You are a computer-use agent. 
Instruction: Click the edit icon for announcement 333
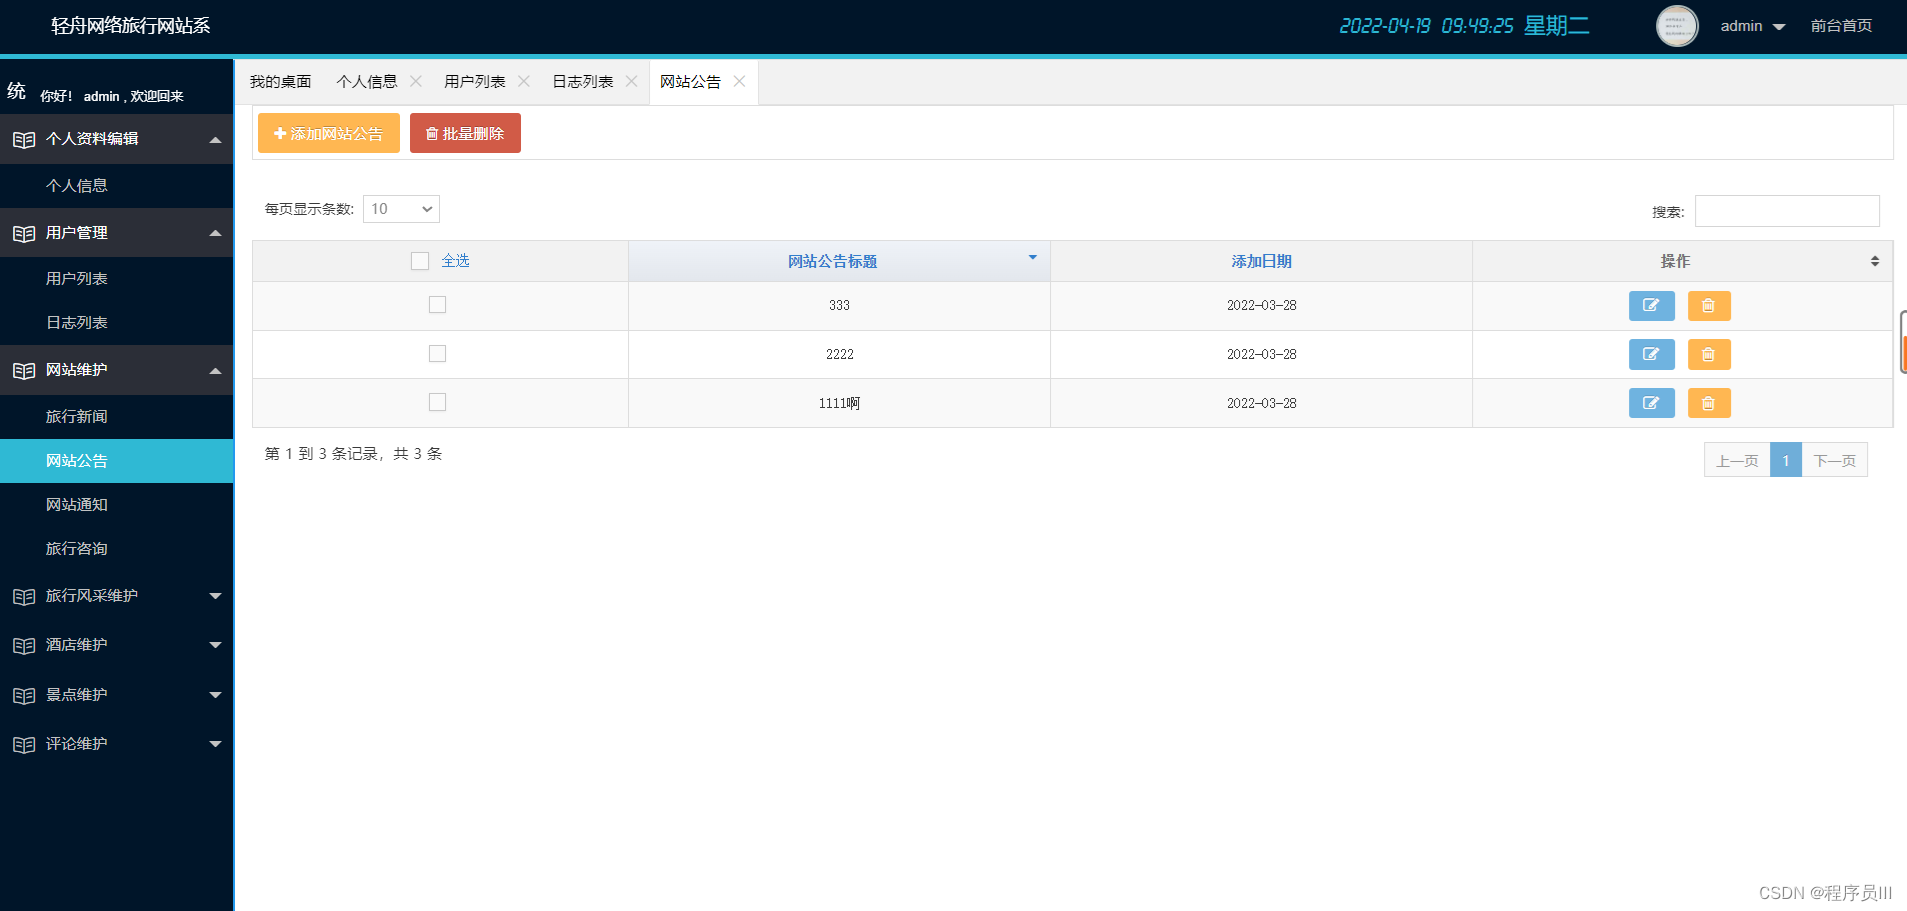[x=1650, y=306]
